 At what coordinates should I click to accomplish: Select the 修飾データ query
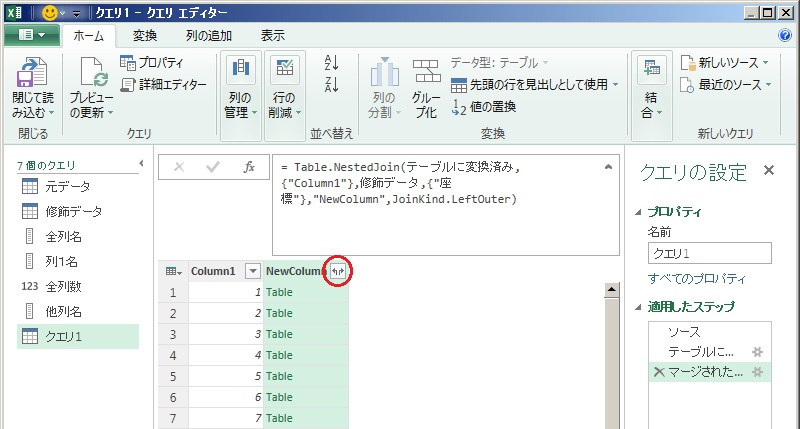pyautogui.click(x=78, y=212)
